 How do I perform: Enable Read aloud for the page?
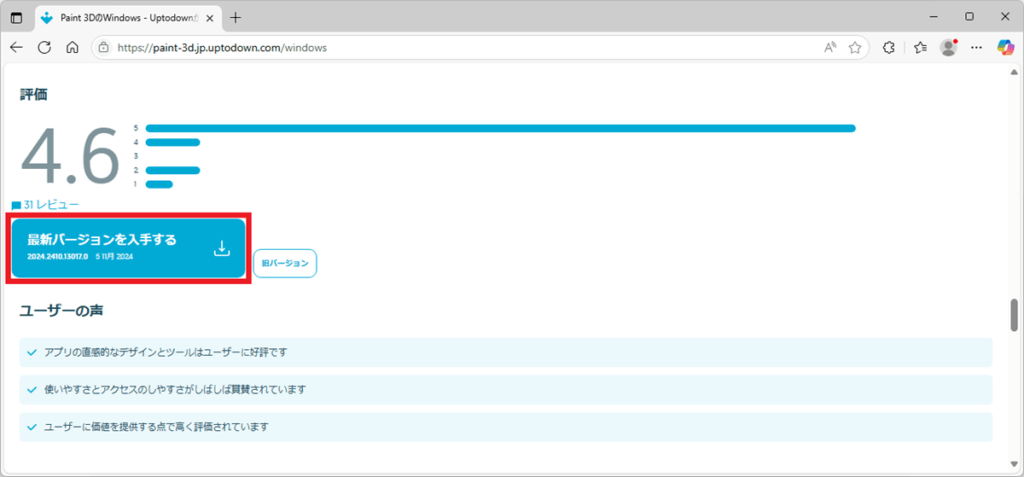point(830,48)
